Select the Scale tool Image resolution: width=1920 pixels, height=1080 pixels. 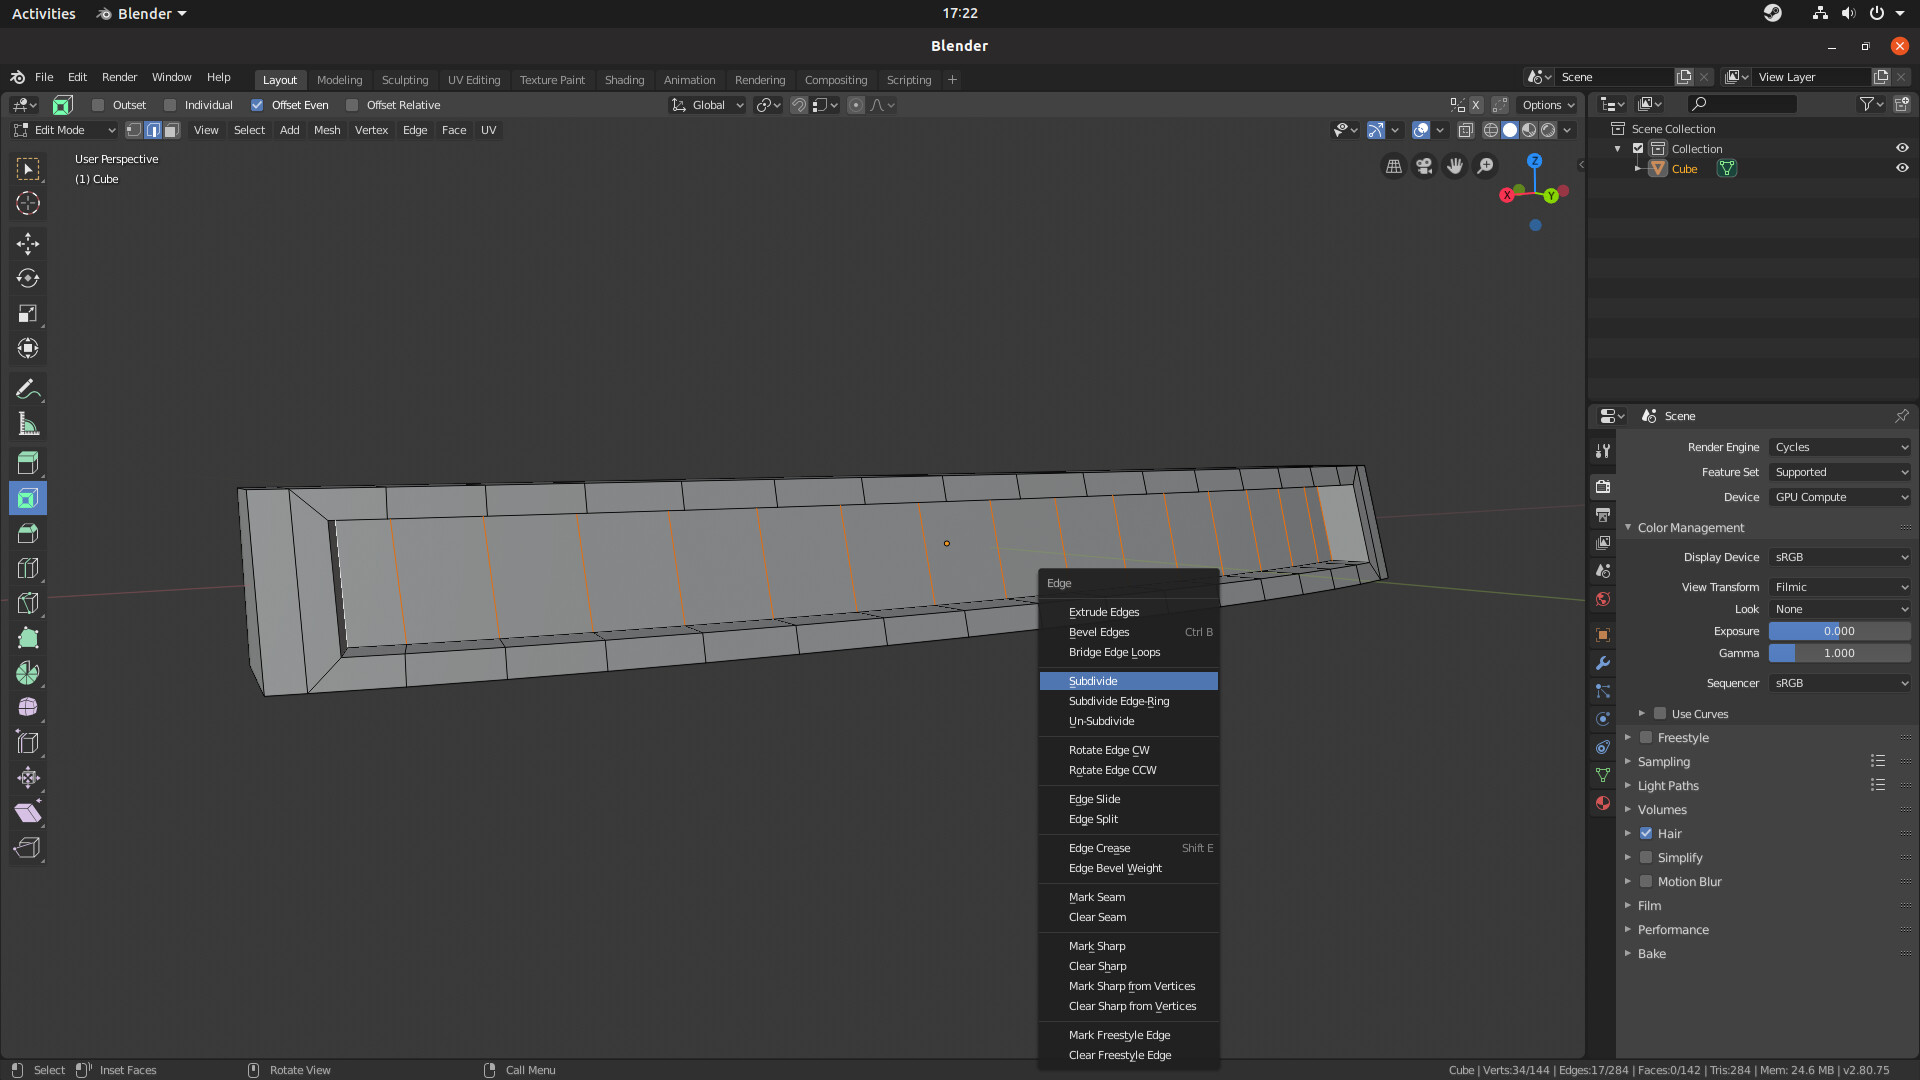coord(28,314)
